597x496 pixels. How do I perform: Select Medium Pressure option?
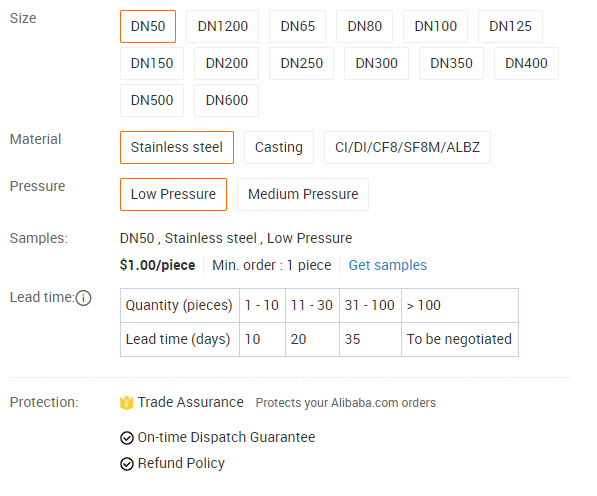tap(303, 194)
